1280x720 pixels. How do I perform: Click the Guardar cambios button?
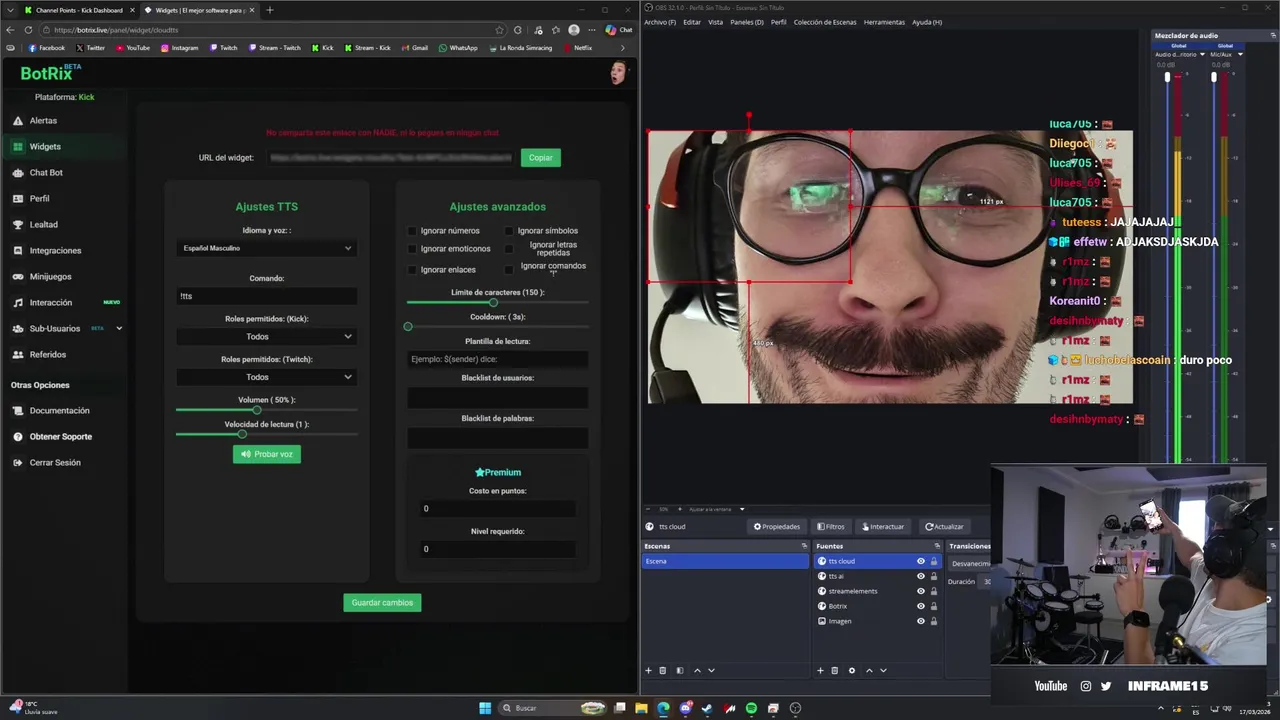tap(382, 603)
